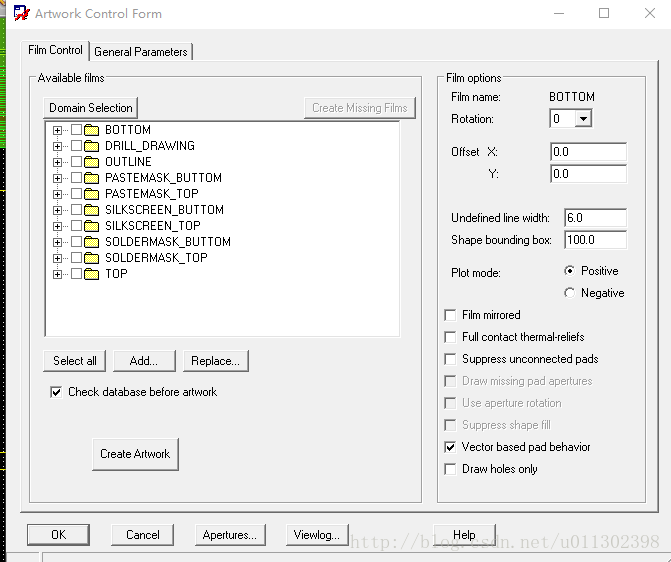This screenshot has width=671, height=562.
Task: Select the Film Control tab
Action: pos(55,50)
